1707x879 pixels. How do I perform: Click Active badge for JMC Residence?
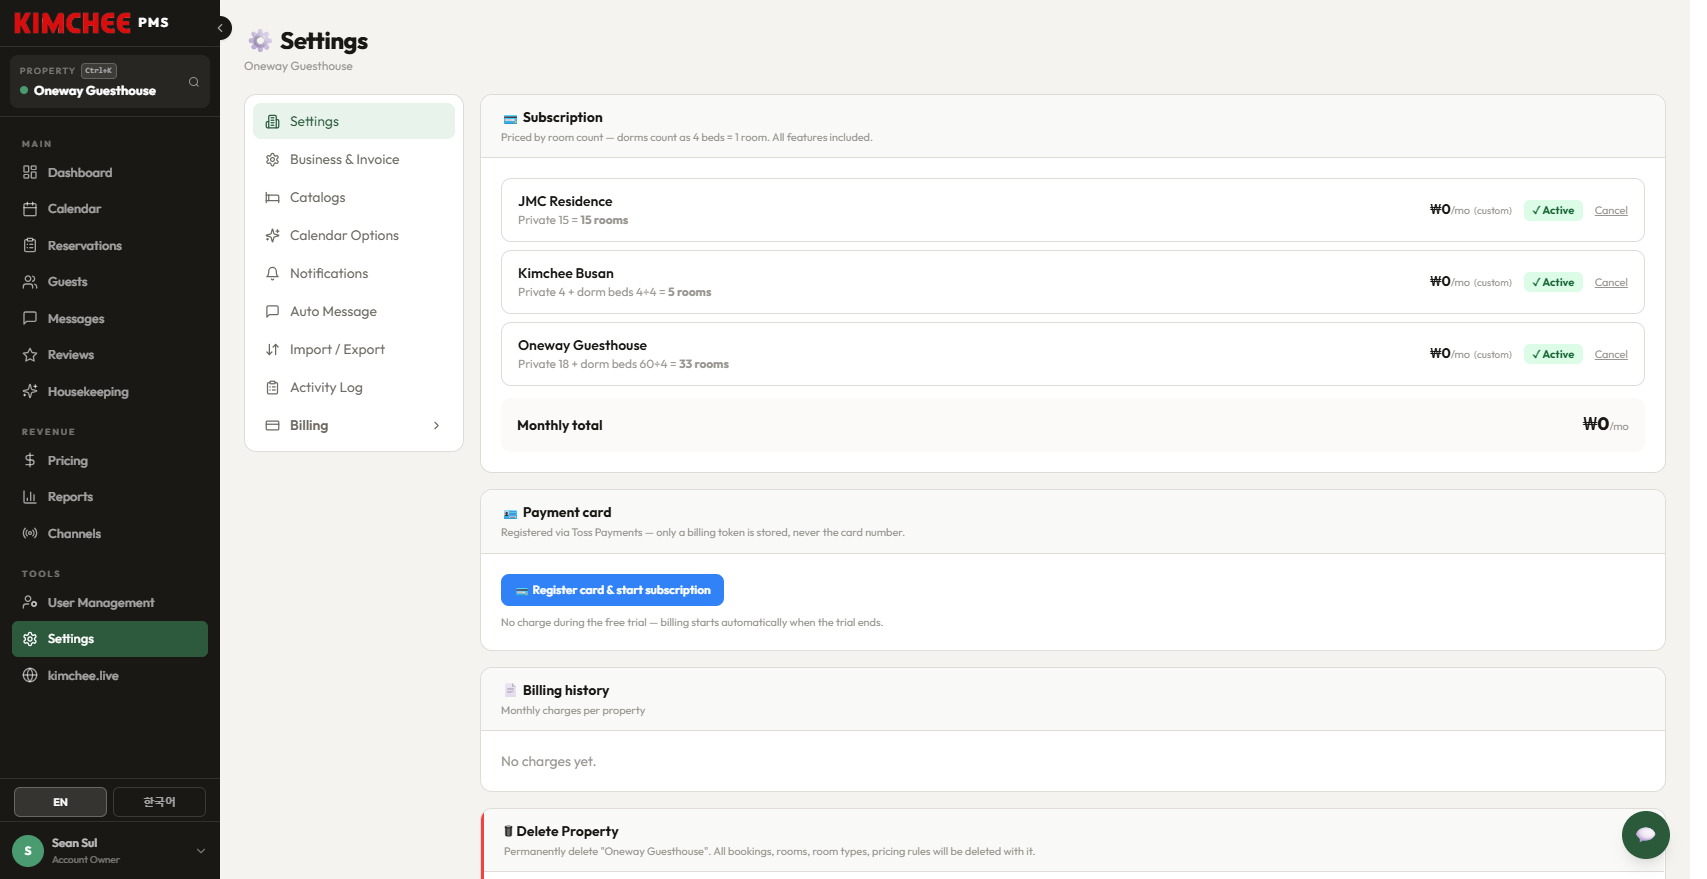point(1553,210)
